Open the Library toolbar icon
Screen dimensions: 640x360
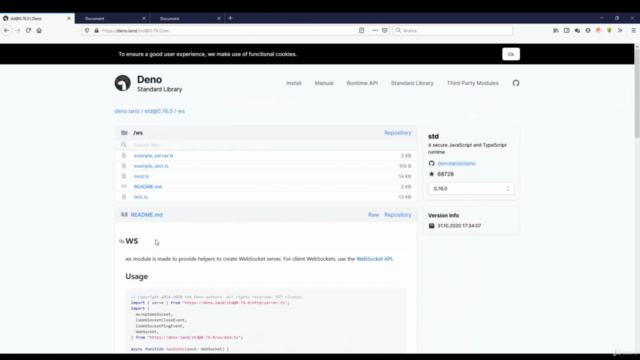point(556,31)
